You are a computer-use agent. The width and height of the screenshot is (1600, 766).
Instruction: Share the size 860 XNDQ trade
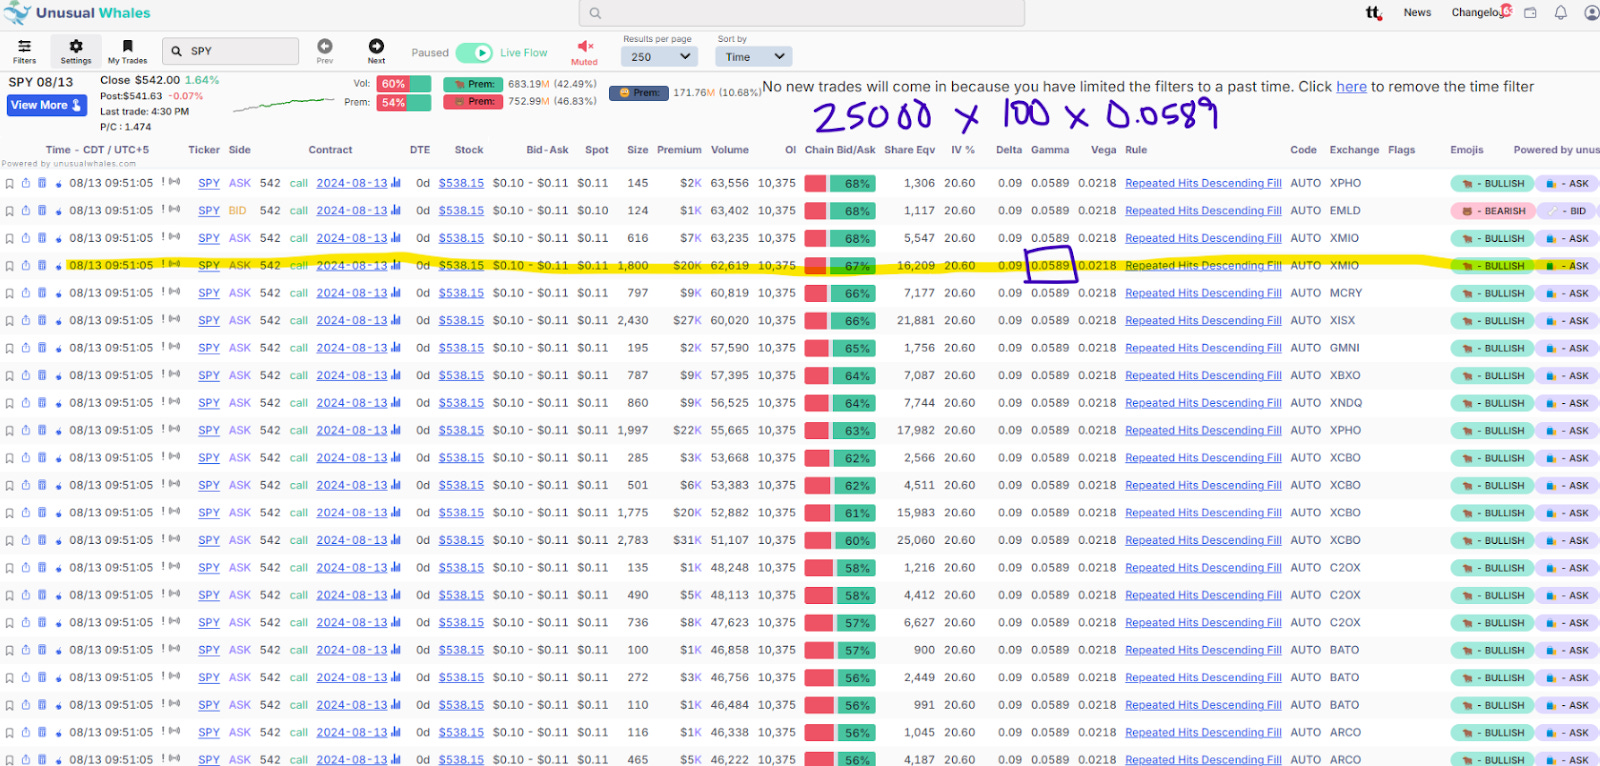[x=26, y=403]
